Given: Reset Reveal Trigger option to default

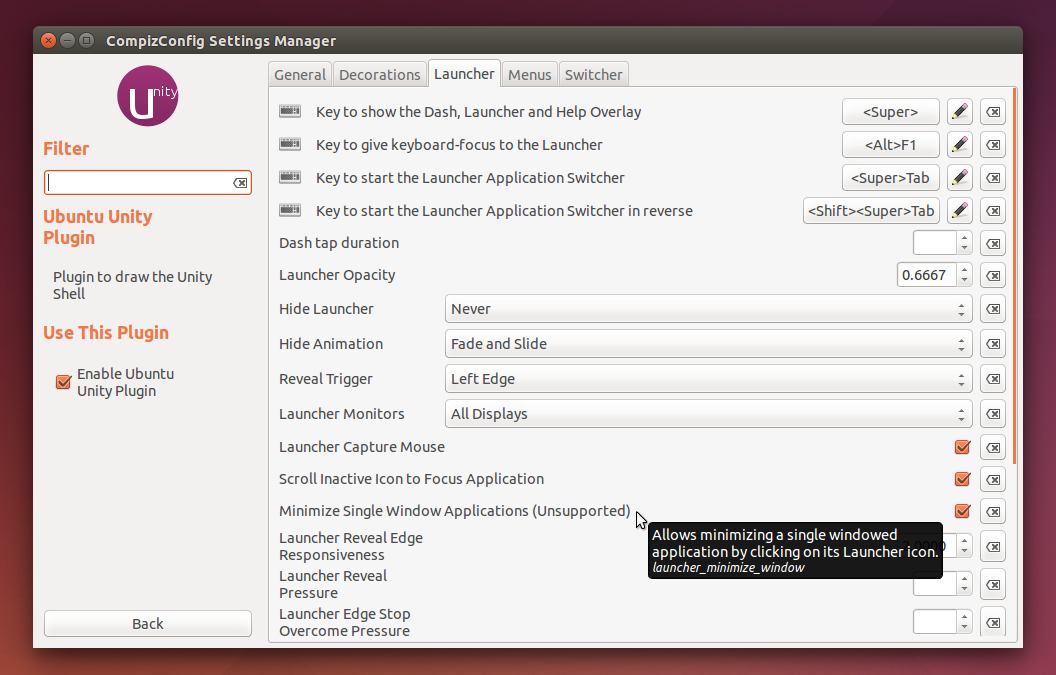Looking at the screenshot, I should (x=993, y=379).
